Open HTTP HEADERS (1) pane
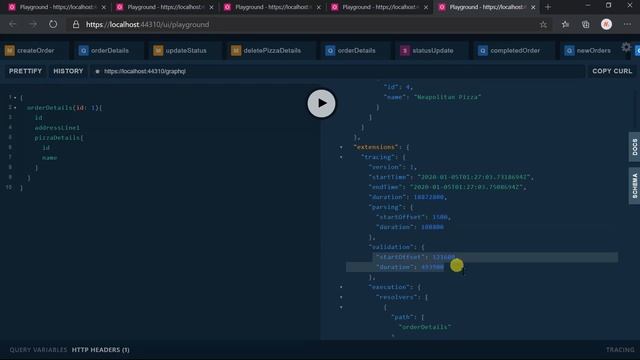The height and width of the screenshot is (360, 640). click(100, 350)
